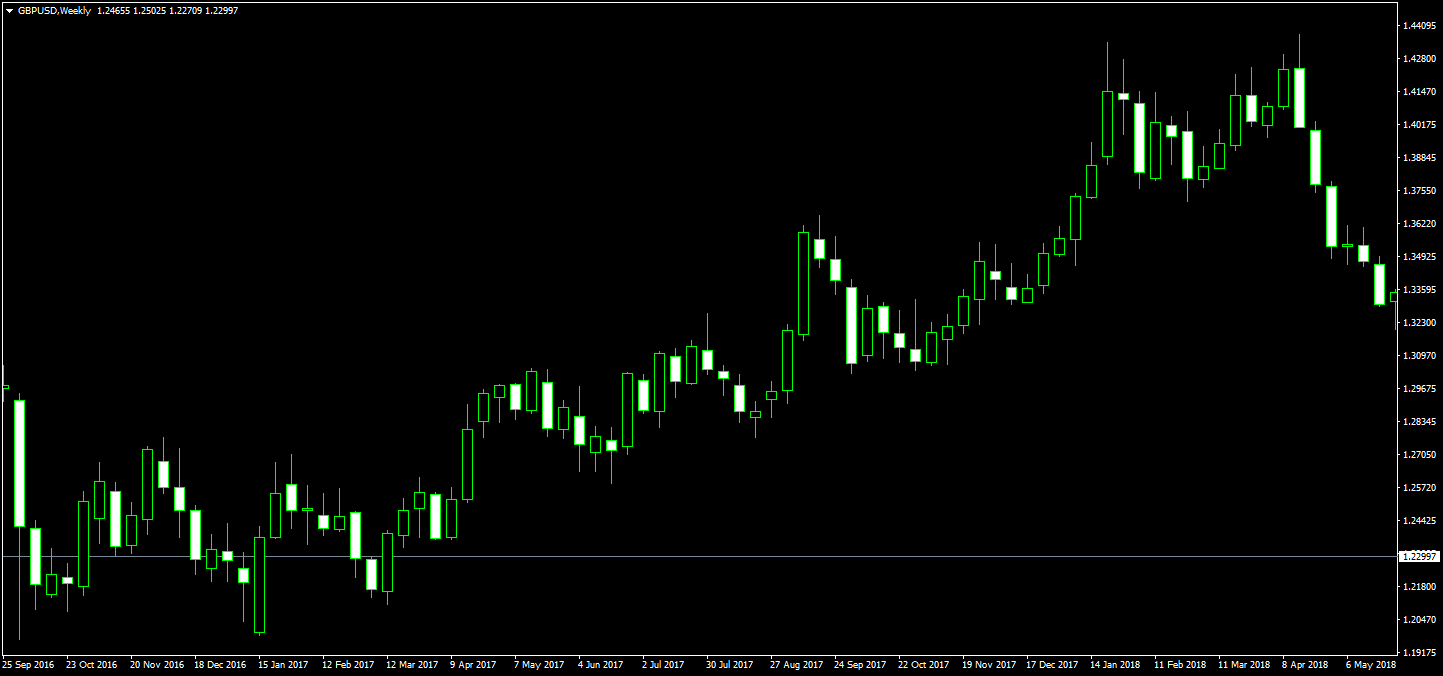The image size is (1443, 676).
Task: Click the 1.29675 price scale label
Action: (1420, 388)
